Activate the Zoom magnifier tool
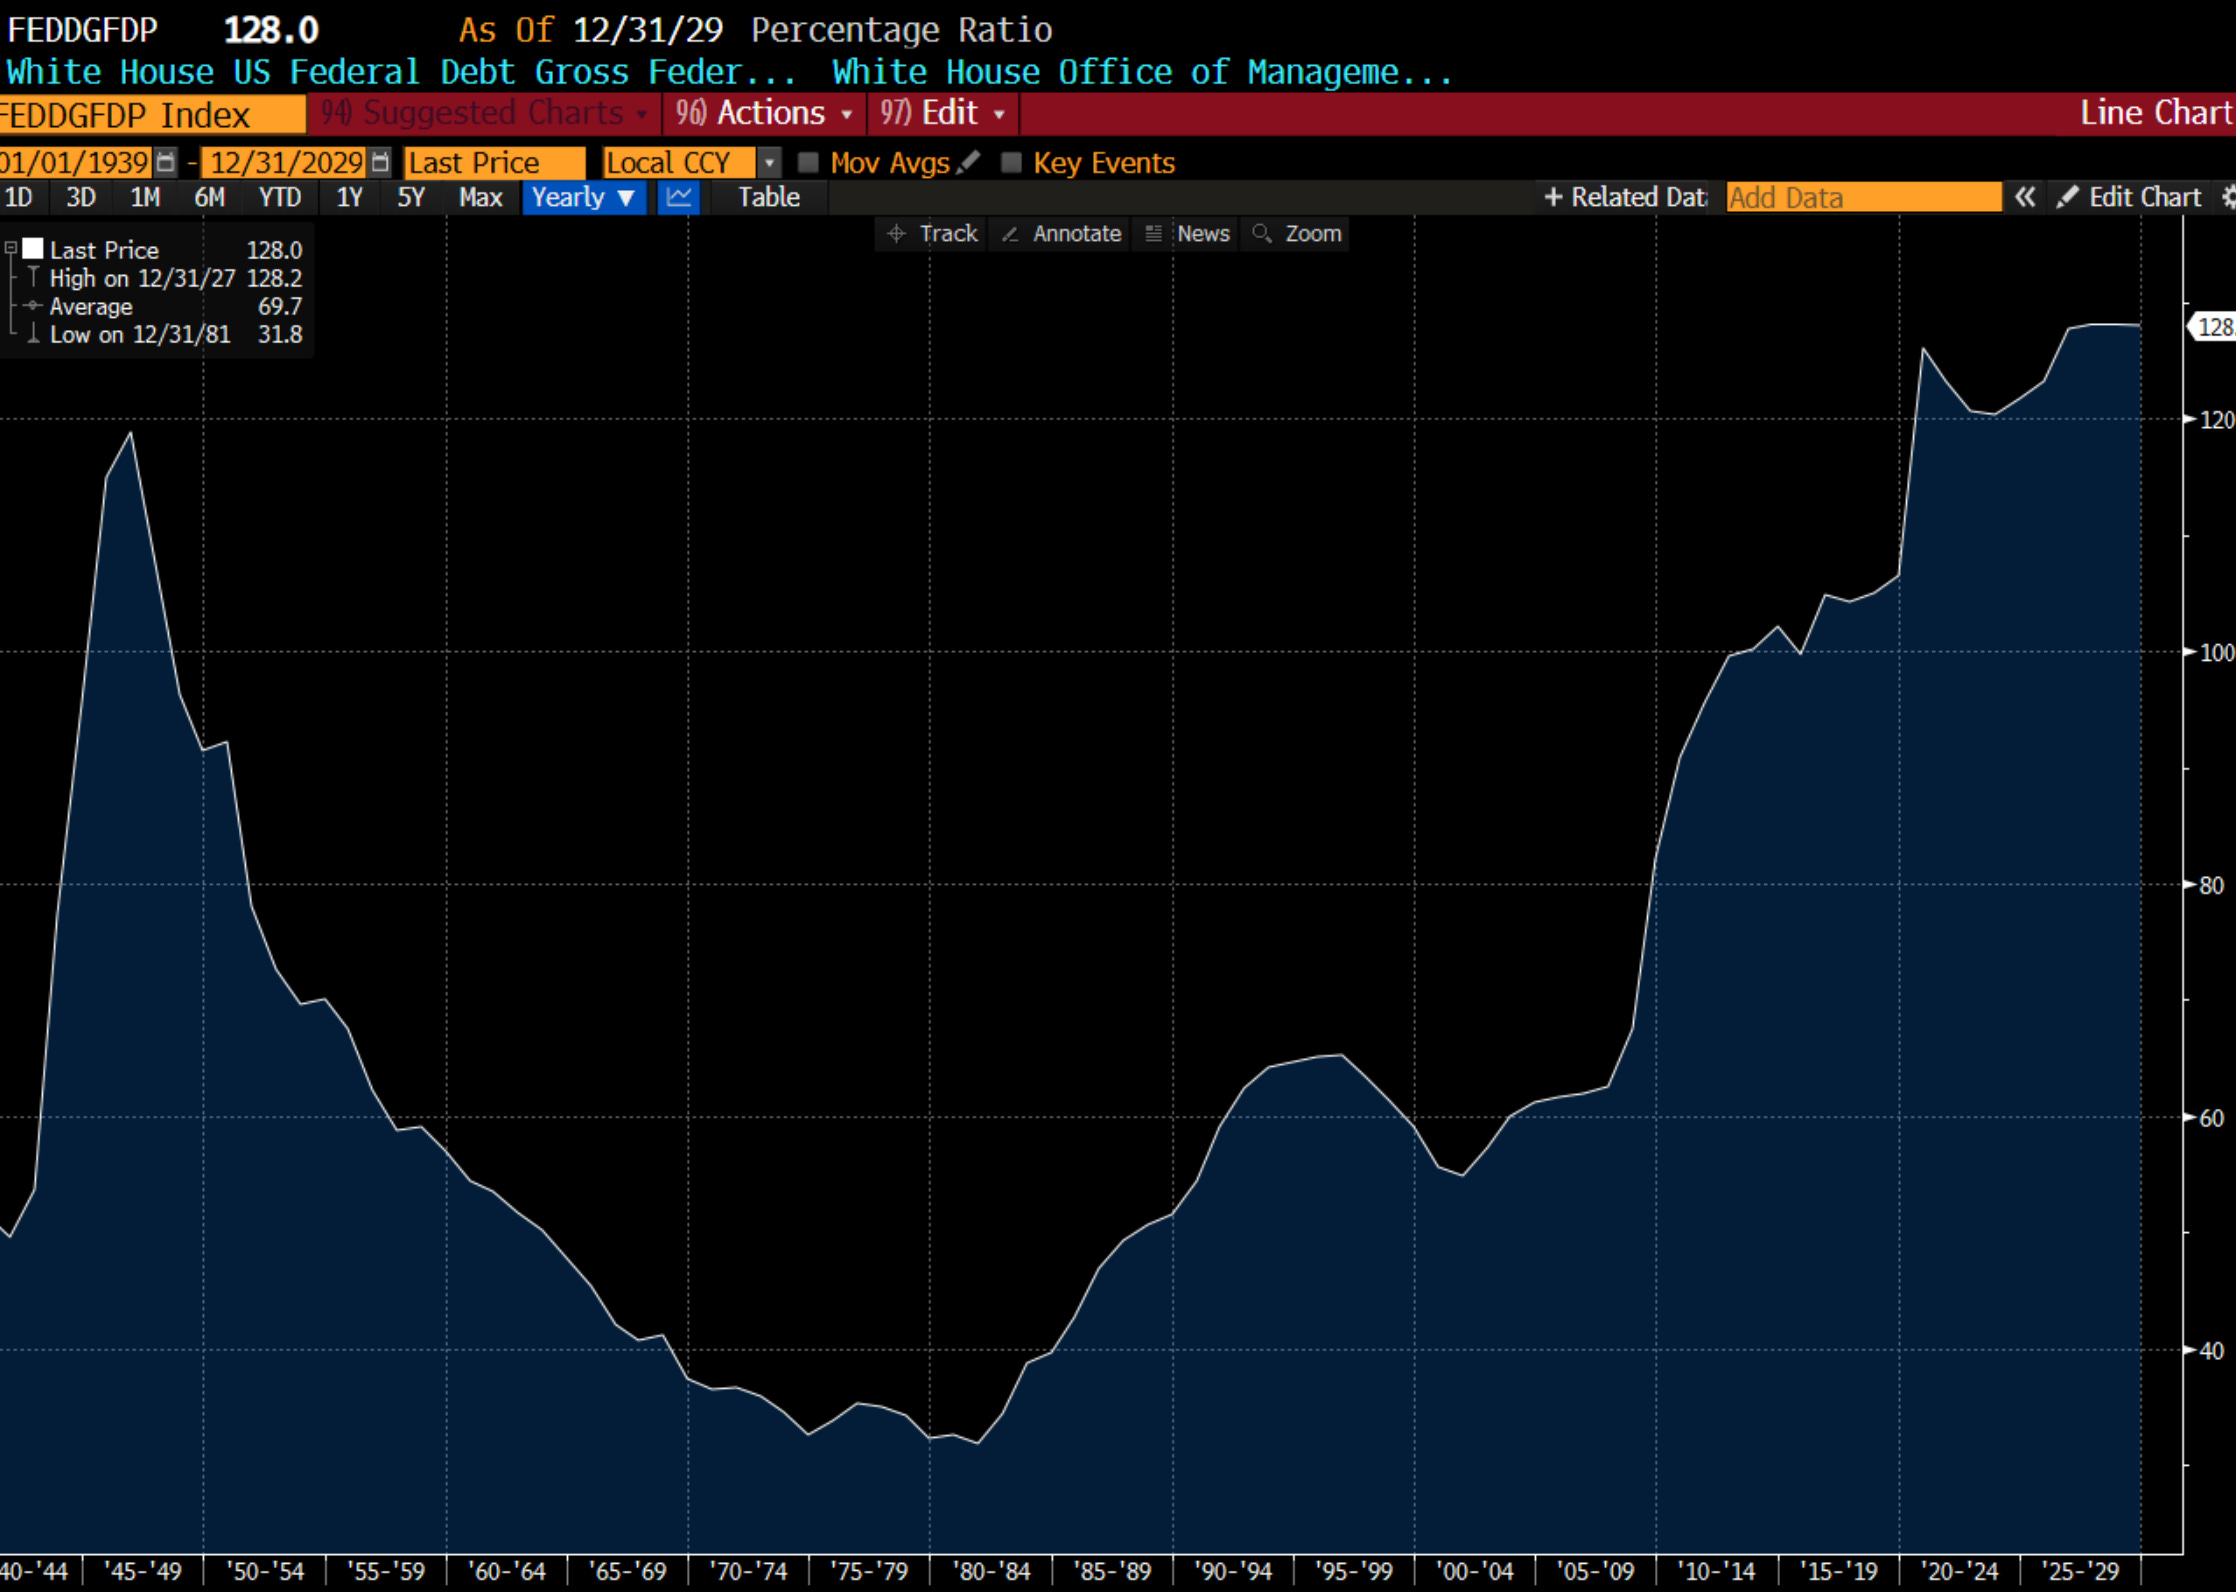This screenshot has width=2236, height=1592. click(x=1297, y=233)
